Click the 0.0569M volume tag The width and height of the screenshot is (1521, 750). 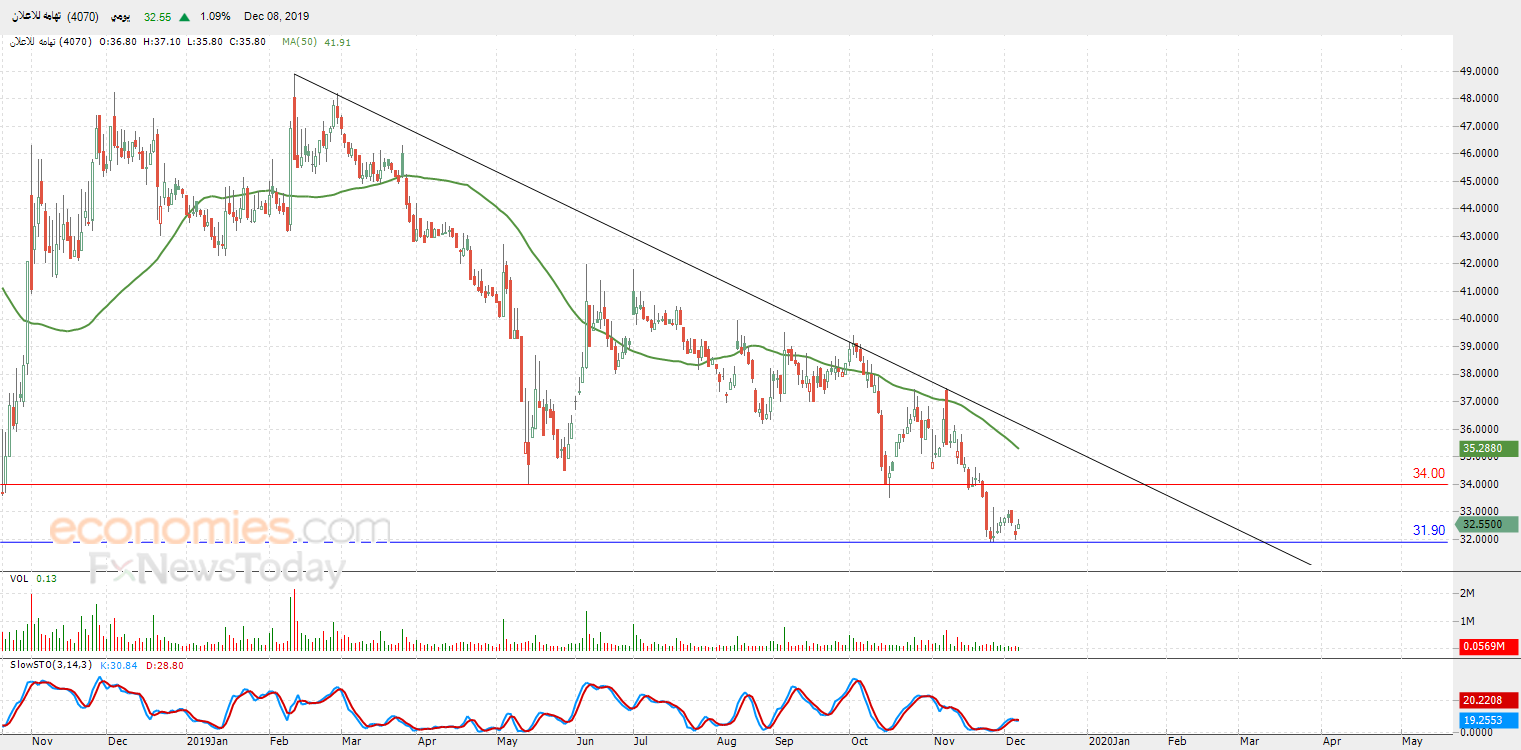click(1488, 648)
